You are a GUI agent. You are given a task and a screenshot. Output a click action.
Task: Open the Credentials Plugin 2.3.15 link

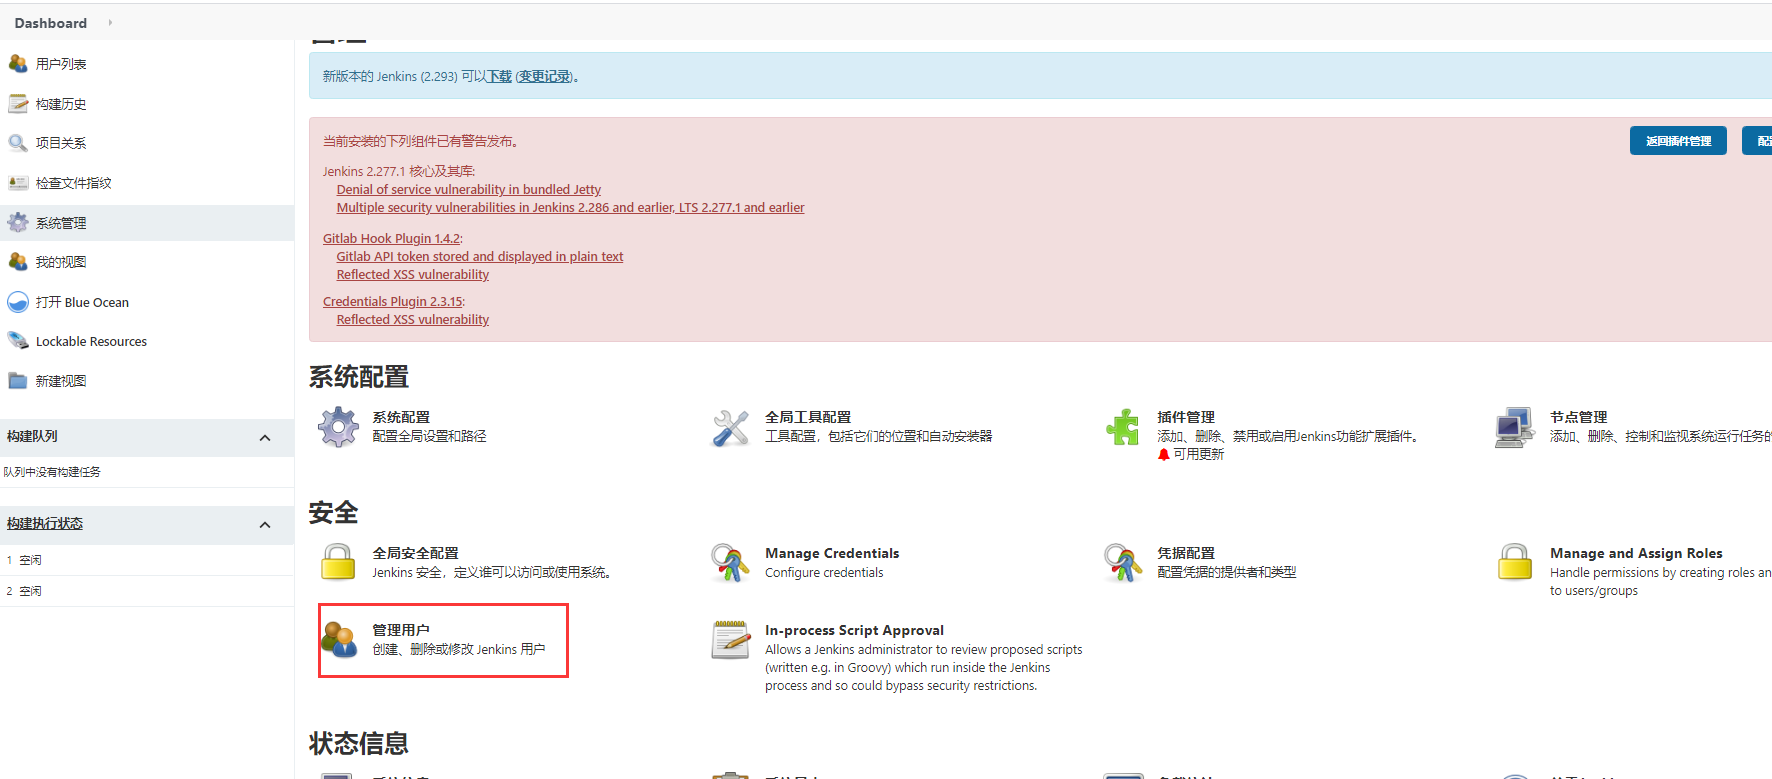pos(393,301)
